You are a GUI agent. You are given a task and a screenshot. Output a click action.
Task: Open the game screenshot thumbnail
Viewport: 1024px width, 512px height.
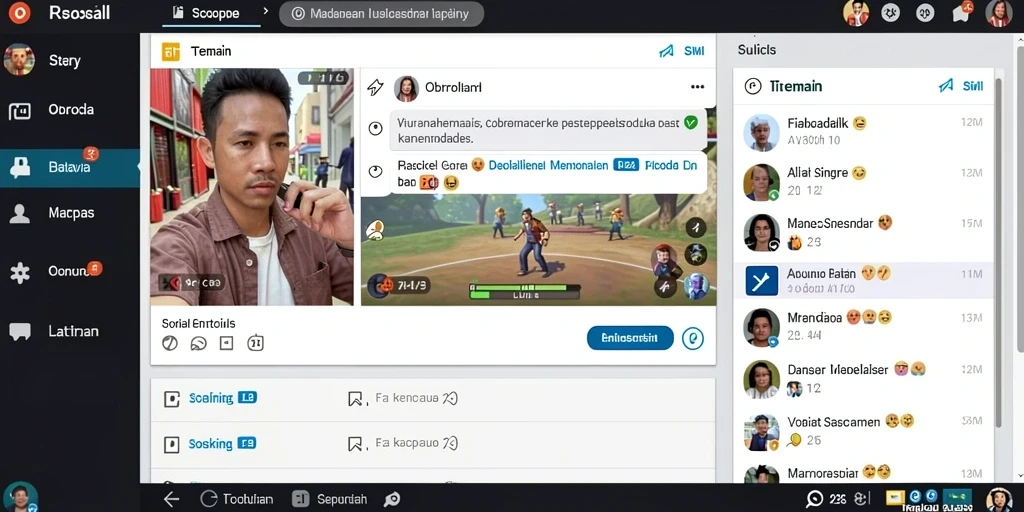tap(538, 250)
